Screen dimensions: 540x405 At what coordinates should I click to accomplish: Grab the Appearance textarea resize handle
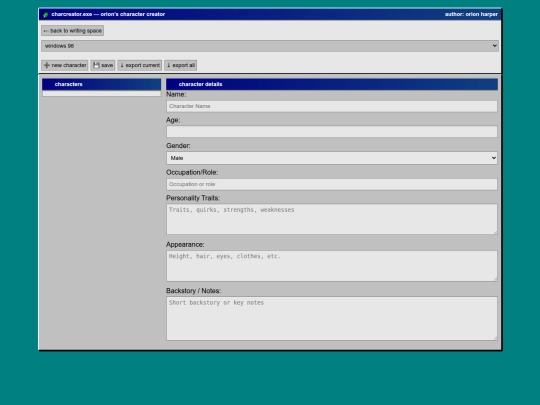pyautogui.click(x=495, y=279)
